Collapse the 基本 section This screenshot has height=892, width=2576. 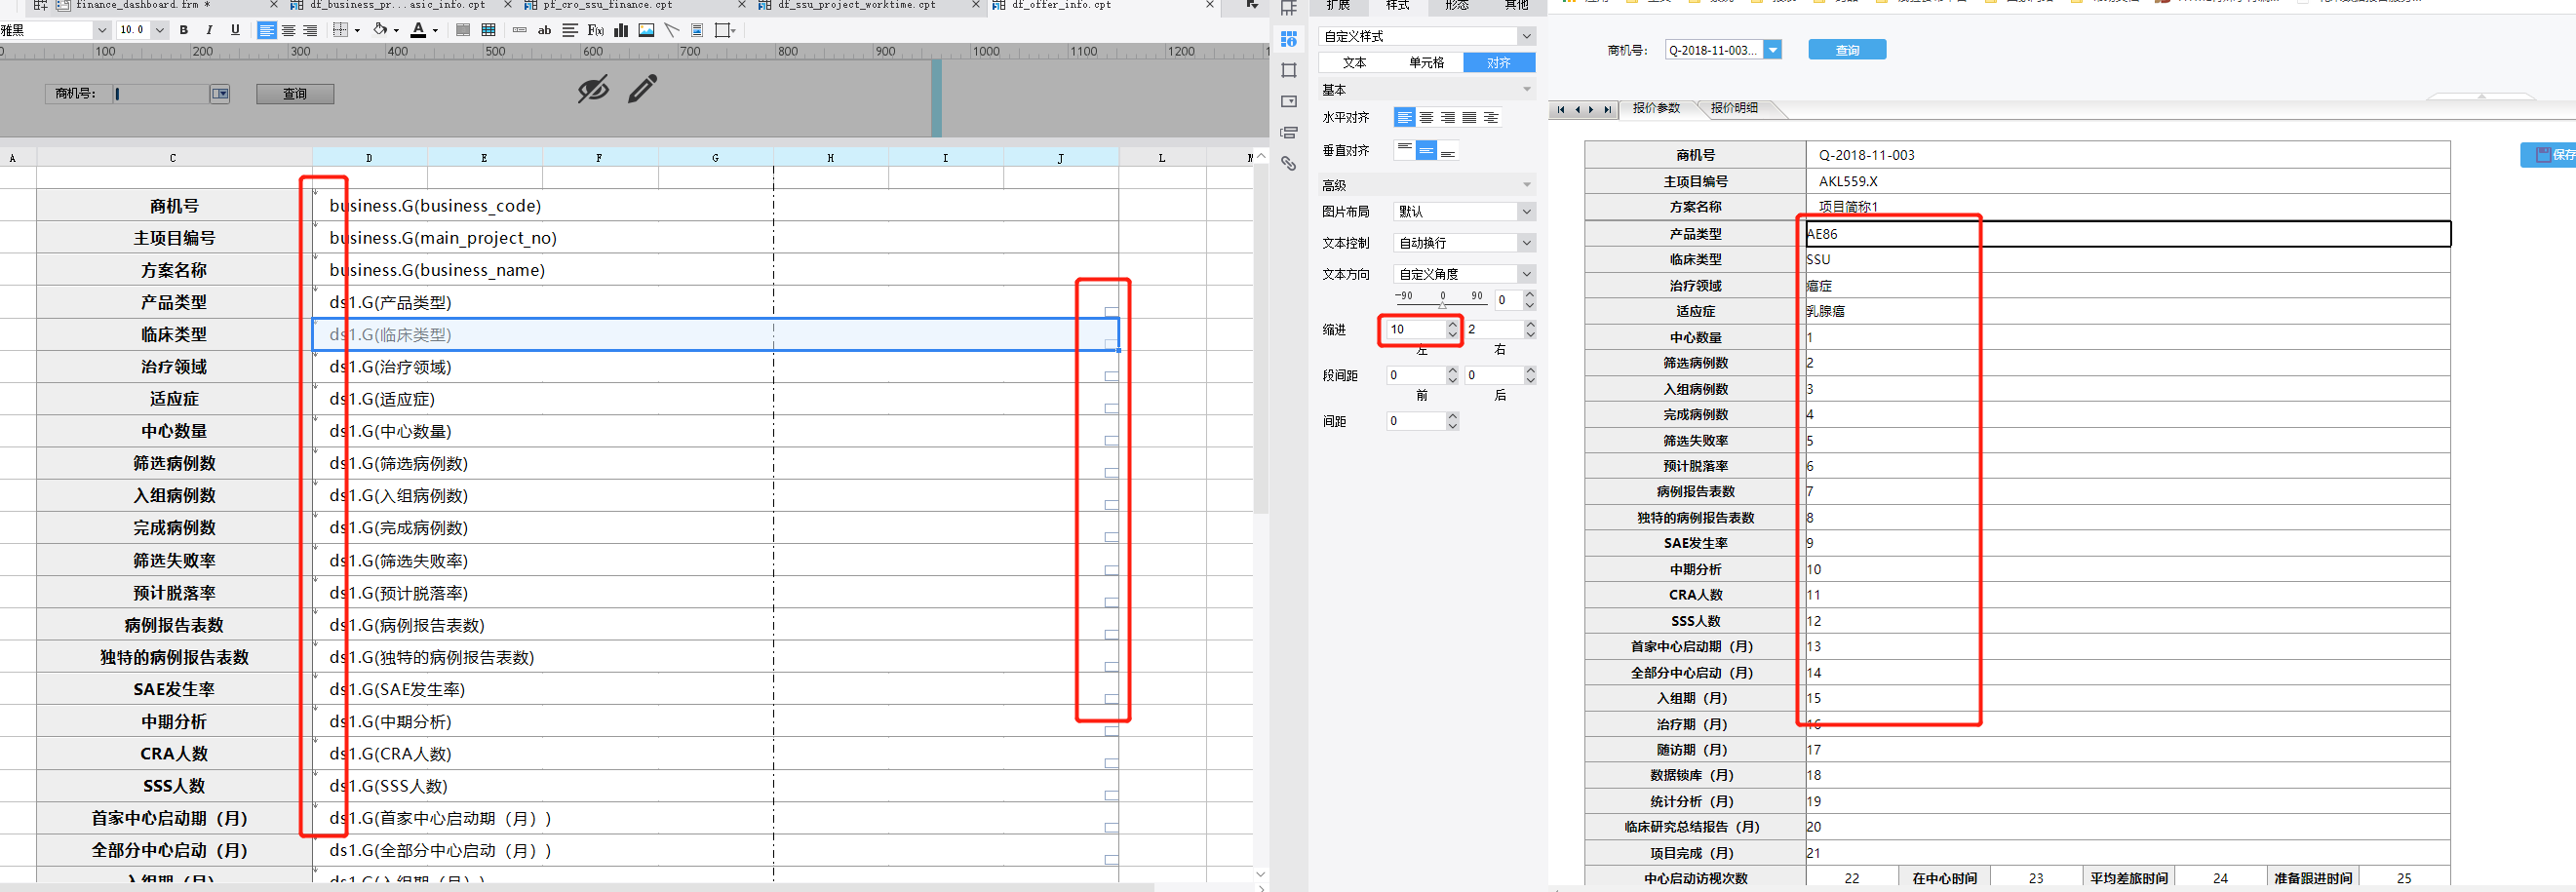(1527, 90)
